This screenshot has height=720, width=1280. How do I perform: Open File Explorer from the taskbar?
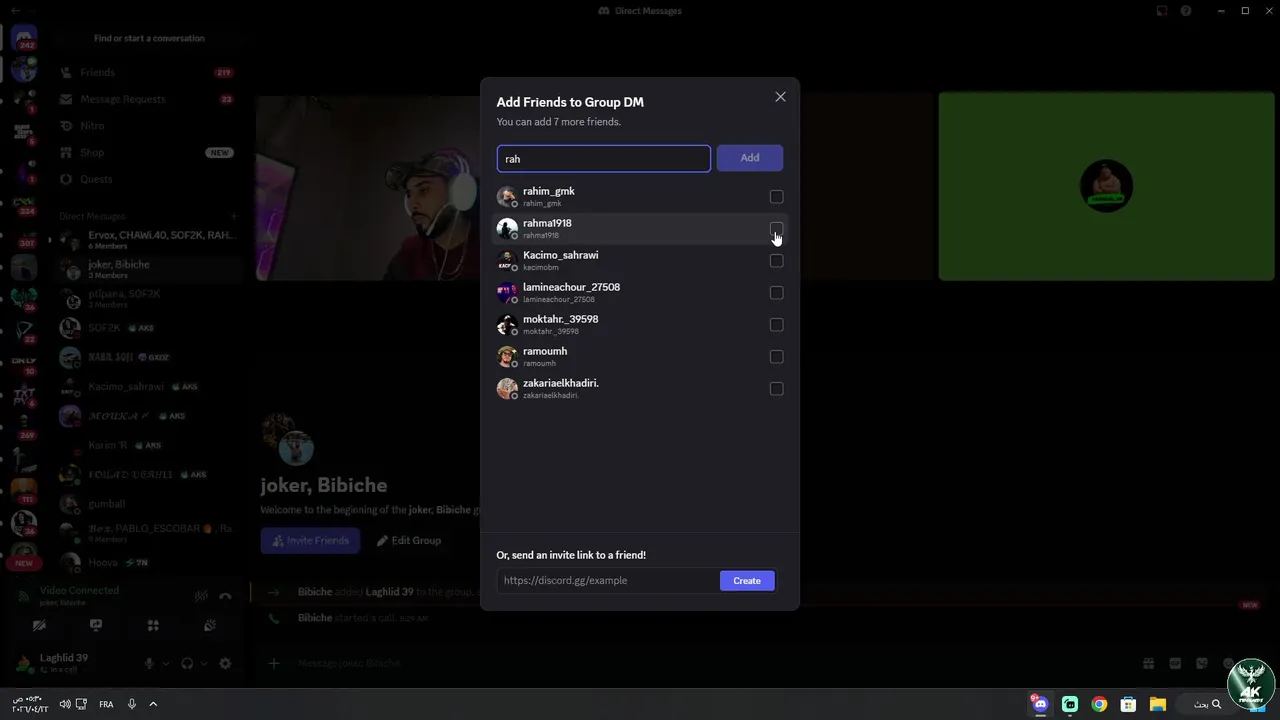(1157, 704)
